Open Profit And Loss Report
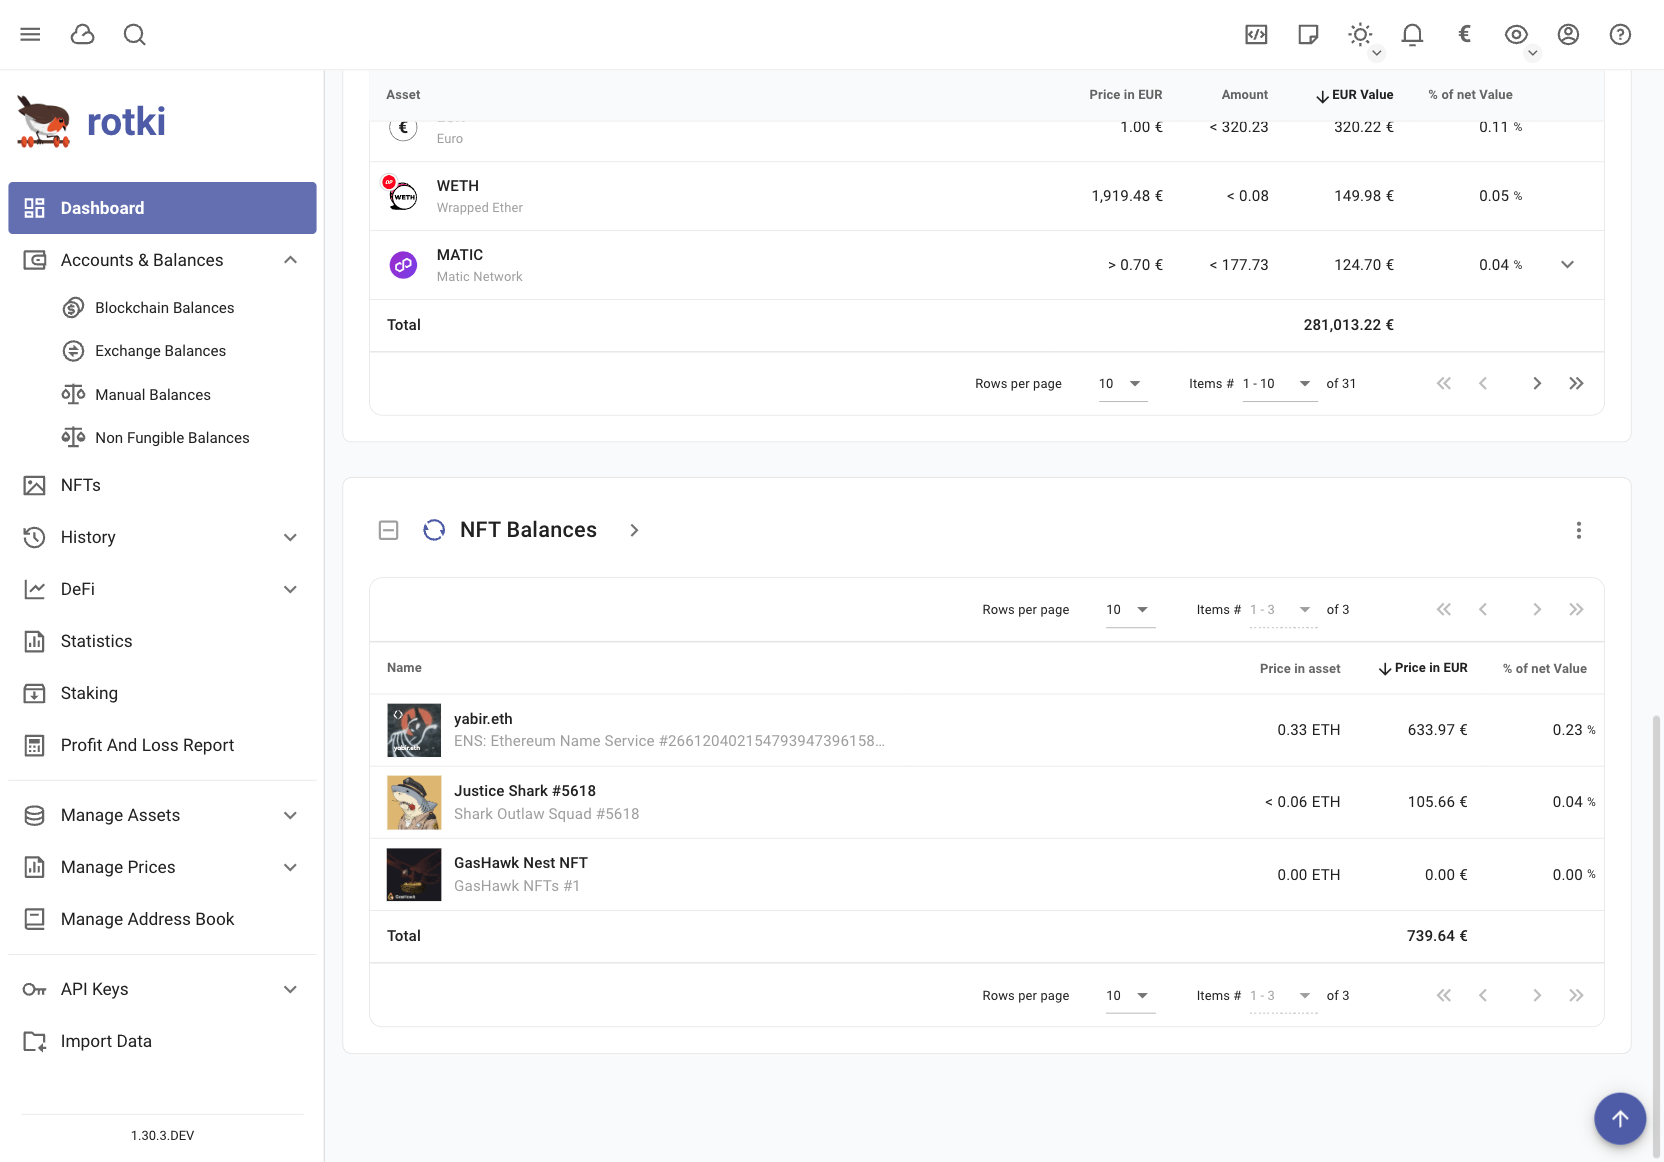Image resolution: width=1664 pixels, height=1162 pixels. 162,745
